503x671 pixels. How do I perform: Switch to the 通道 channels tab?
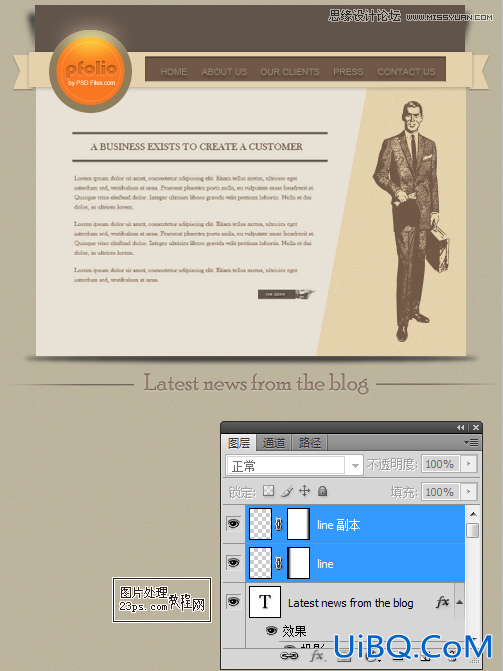pos(274,442)
